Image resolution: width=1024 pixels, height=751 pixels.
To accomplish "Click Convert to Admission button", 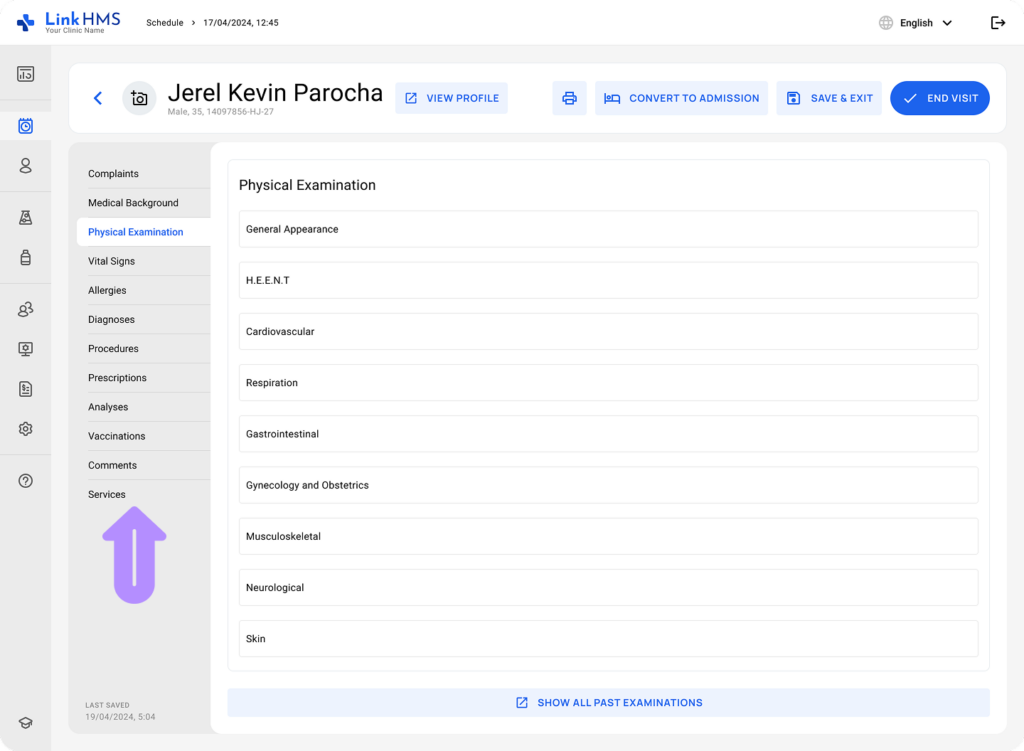I will 681,98.
